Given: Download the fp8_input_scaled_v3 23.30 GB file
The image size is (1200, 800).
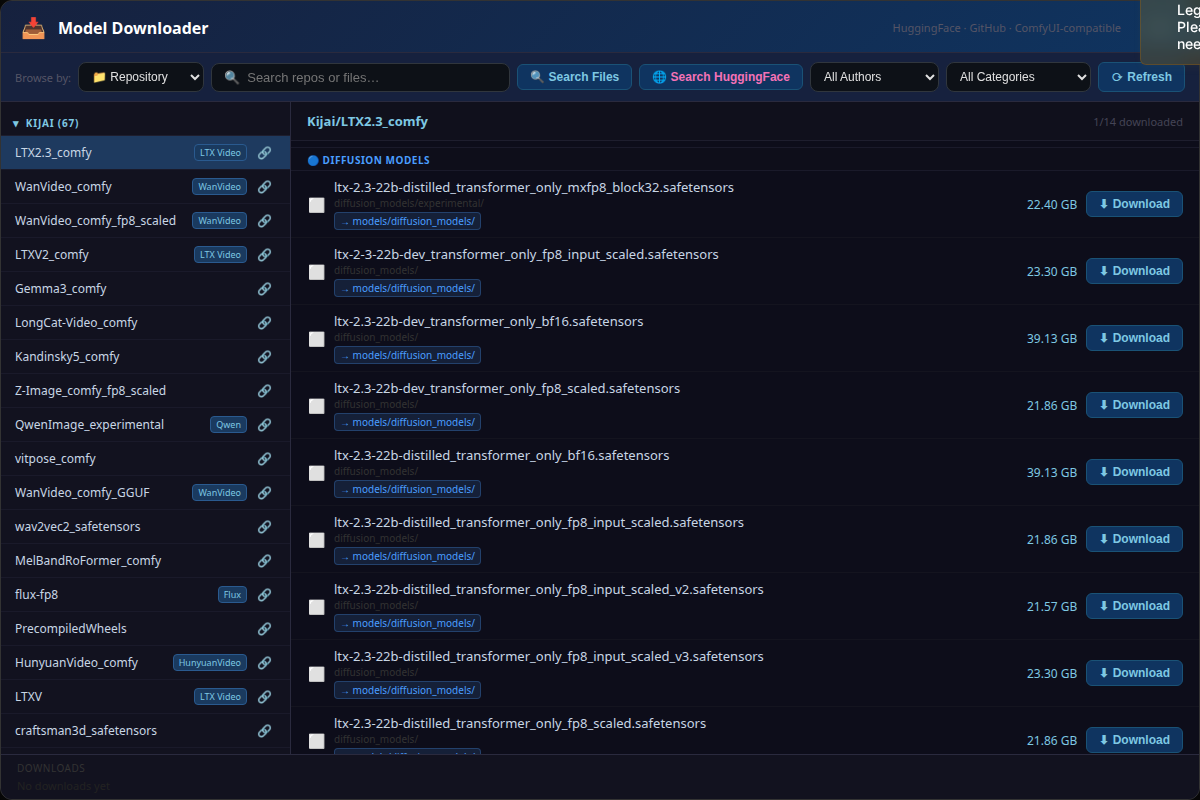Looking at the screenshot, I should [1134, 673].
